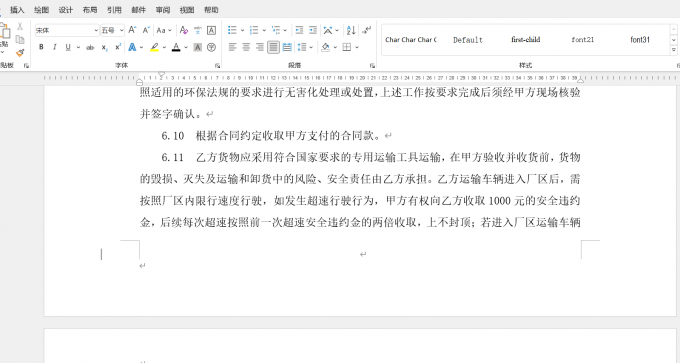The width and height of the screenshot is (680, 363).
Task: Apply numbered list
Action: [254, 30]
